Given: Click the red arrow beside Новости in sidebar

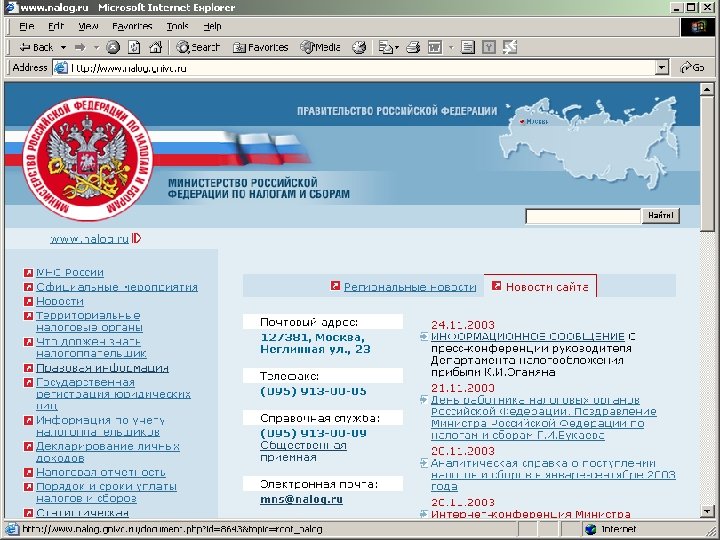Looking at the screenshot, I should [x=28, y=302].
